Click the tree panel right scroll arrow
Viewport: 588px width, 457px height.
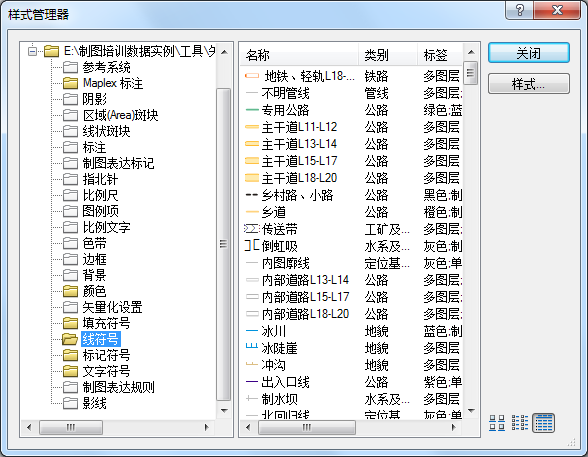tap(207, 427)
